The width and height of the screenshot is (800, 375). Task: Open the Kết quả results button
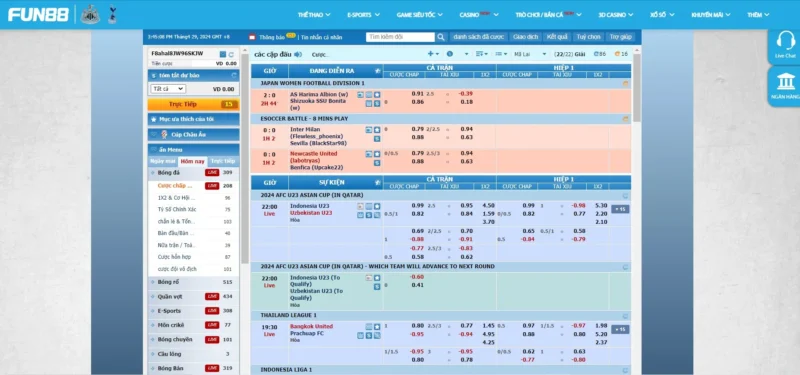[x=557, y=37]
